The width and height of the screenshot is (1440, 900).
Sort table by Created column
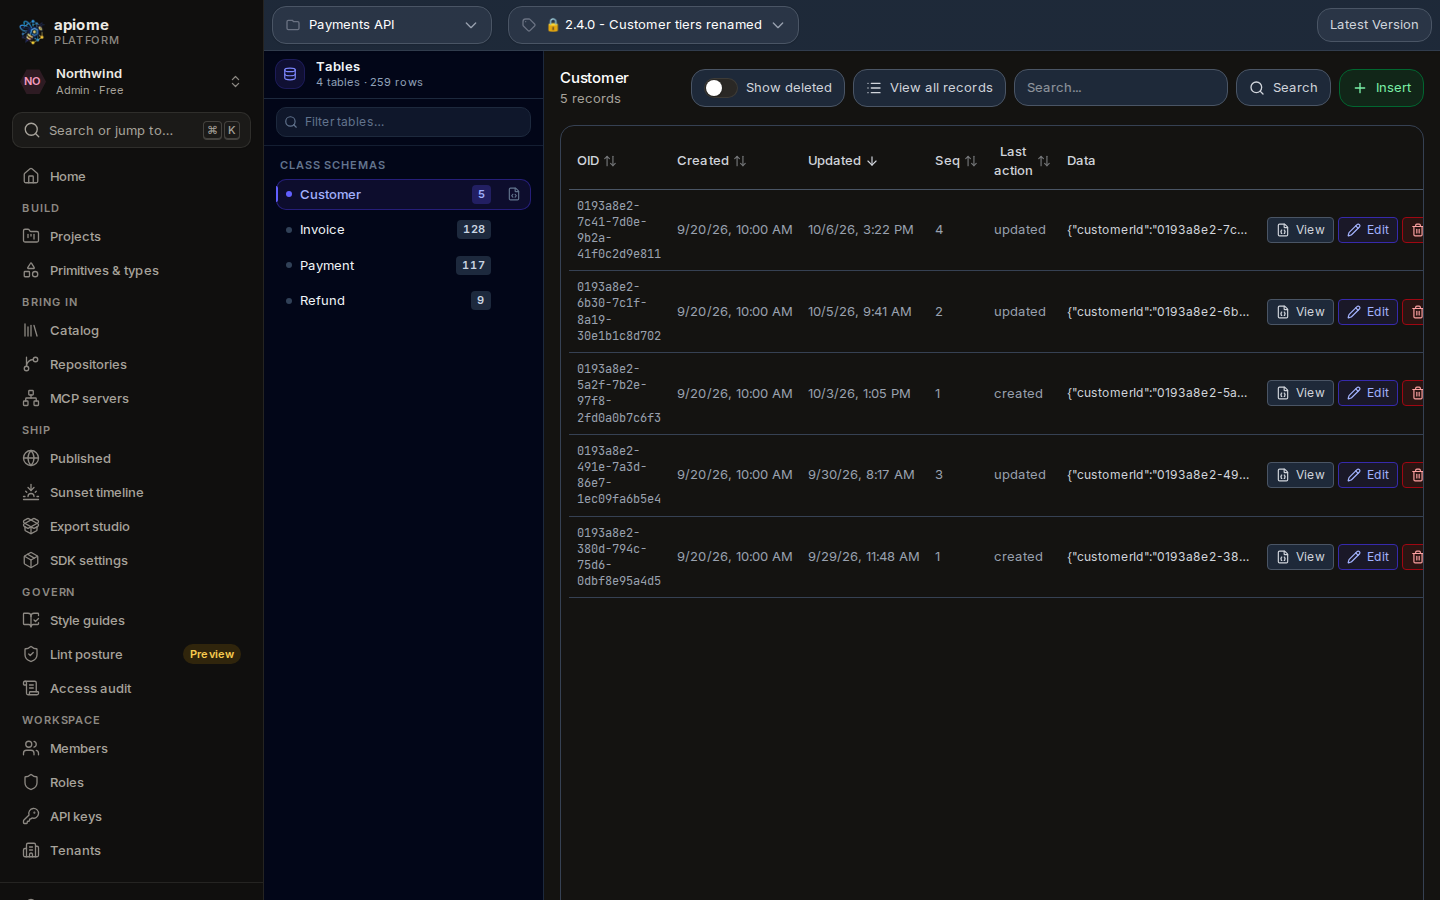[x=711, y=161]
